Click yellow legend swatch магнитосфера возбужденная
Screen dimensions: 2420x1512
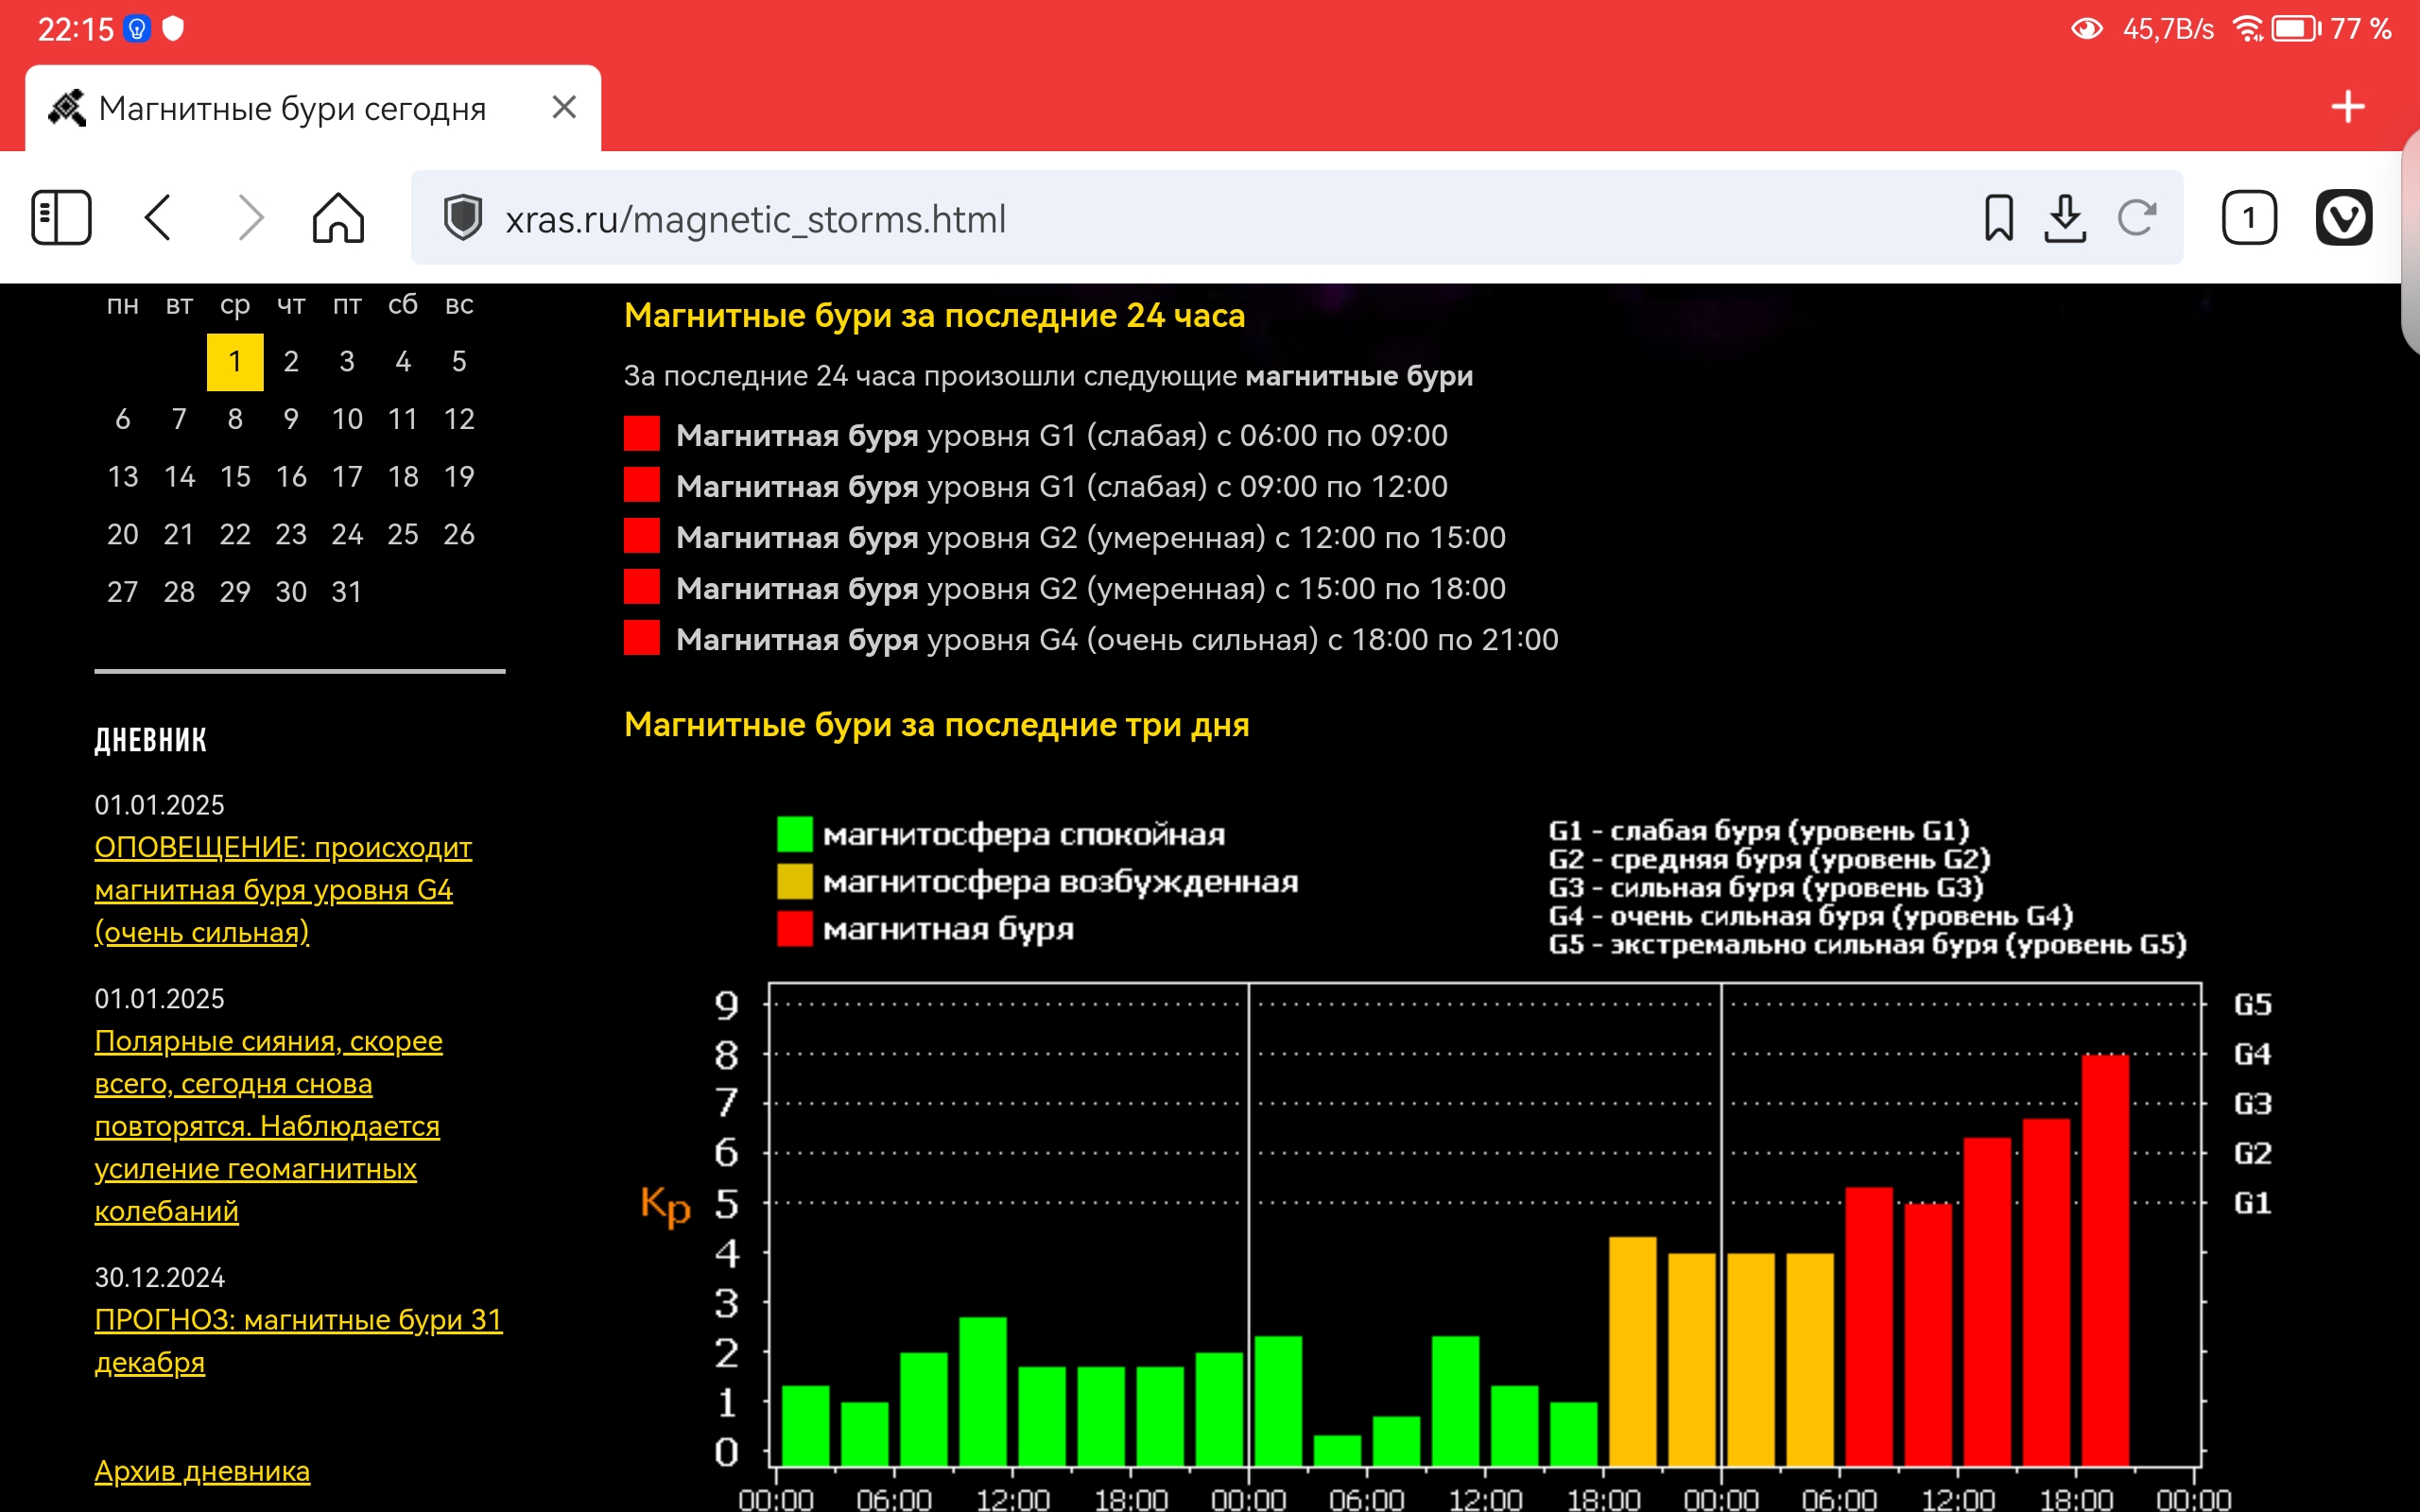click(x=795, y=881)
